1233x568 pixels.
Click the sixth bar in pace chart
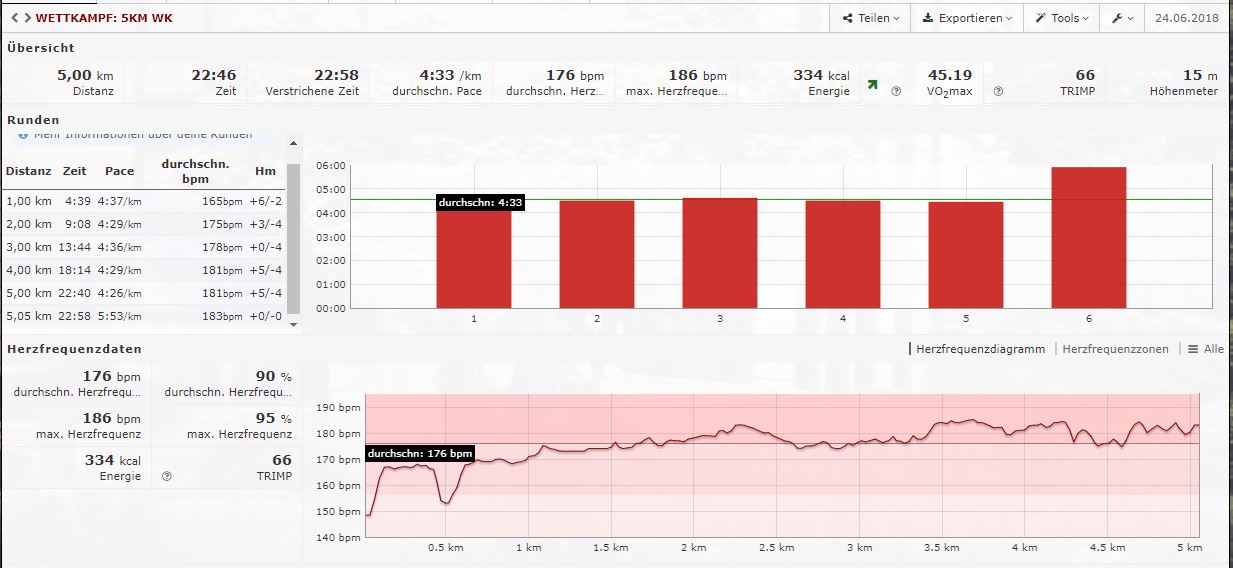1088,238
